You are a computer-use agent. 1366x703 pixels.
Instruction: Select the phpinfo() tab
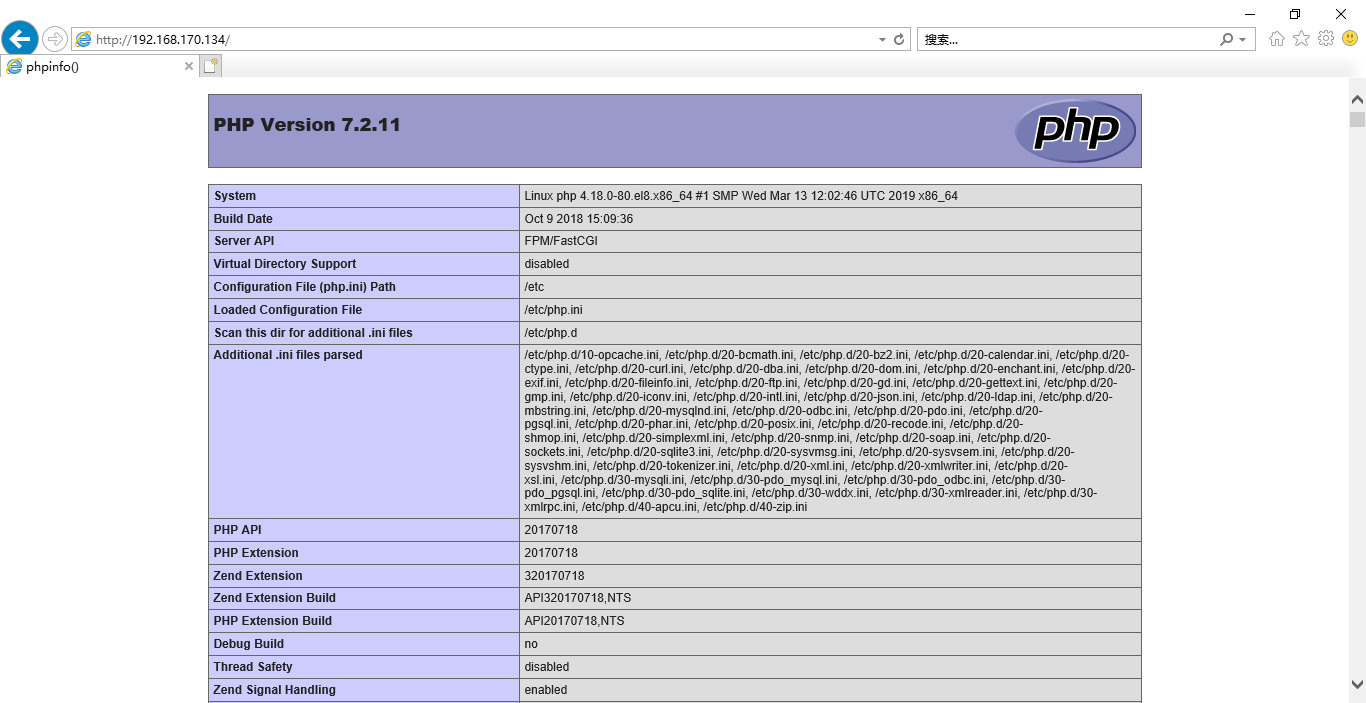98,66
